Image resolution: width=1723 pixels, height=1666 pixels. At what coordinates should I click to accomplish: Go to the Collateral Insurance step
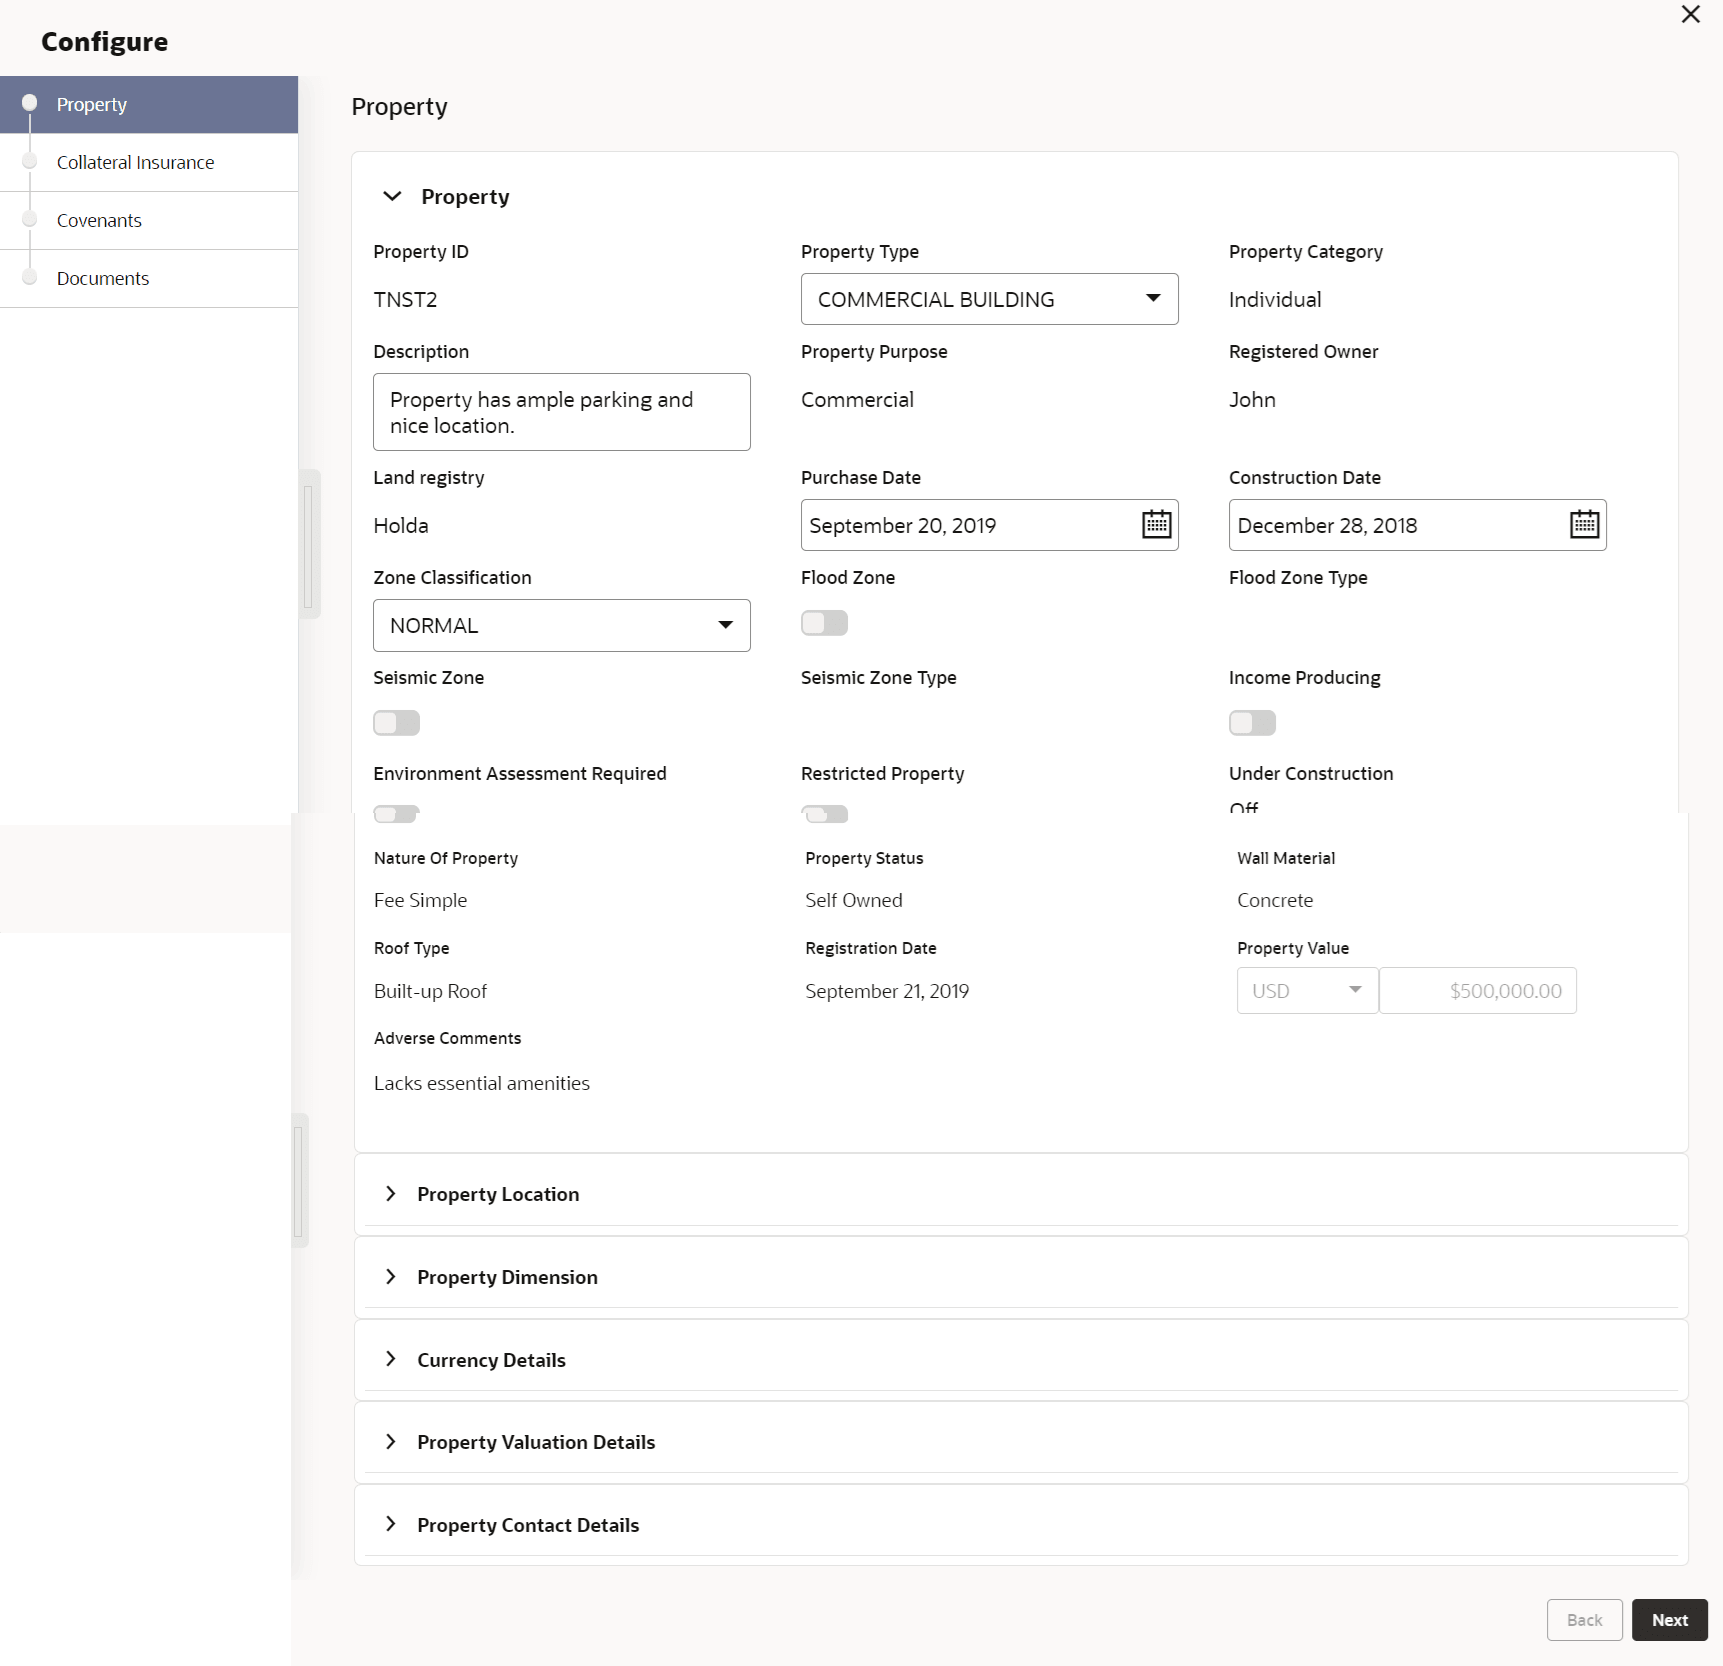[x=149, y=162]
